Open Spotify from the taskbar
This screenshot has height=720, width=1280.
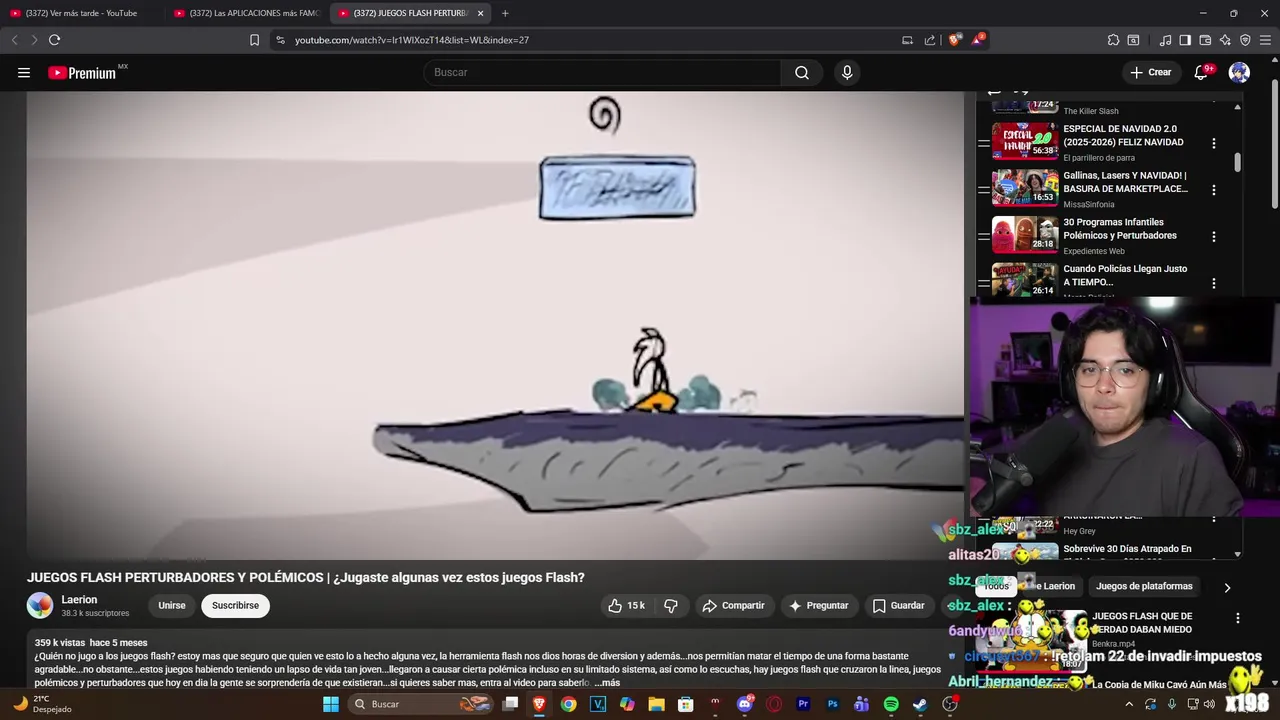(891, 704)
